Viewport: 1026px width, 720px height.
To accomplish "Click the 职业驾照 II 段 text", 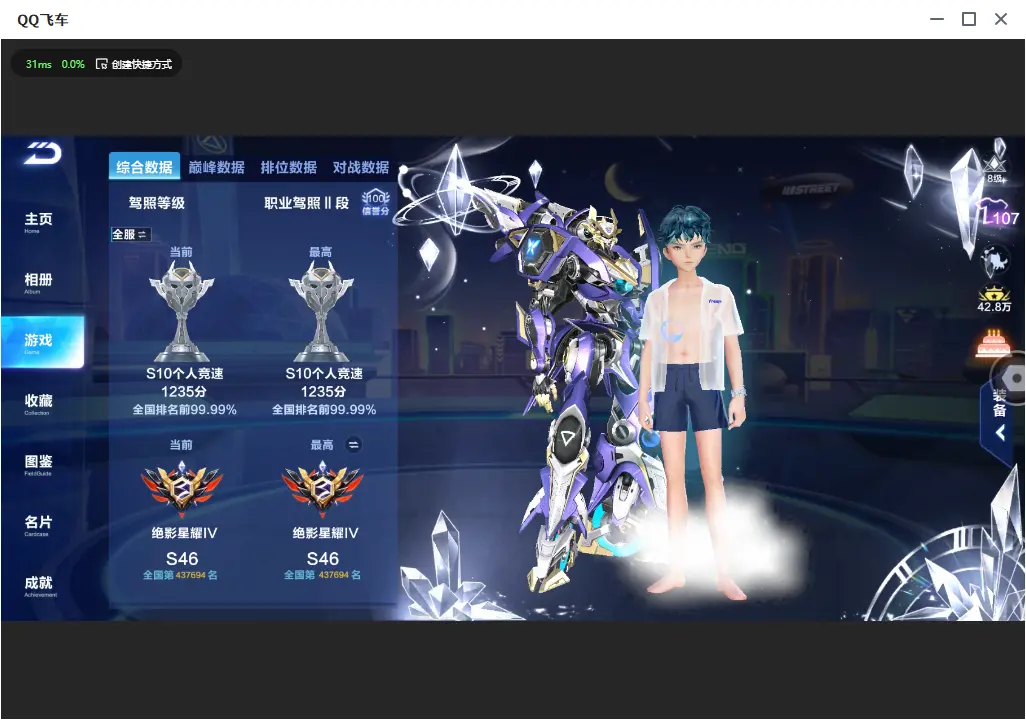I will coord(306,203).
